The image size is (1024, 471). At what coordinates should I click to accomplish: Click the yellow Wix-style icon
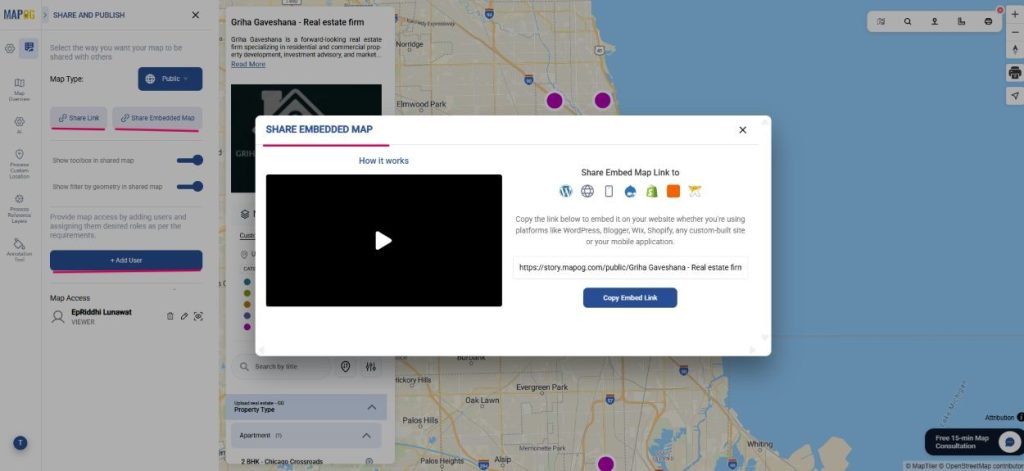point(694,191)
